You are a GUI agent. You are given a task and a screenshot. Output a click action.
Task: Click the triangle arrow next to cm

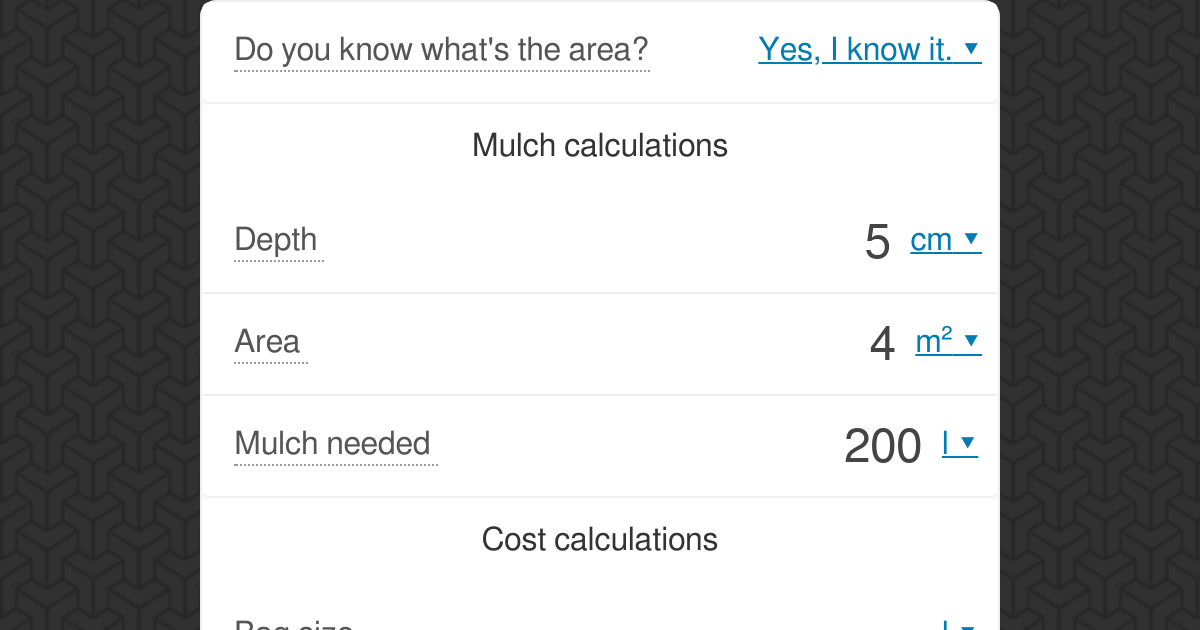tap(971, 240)
